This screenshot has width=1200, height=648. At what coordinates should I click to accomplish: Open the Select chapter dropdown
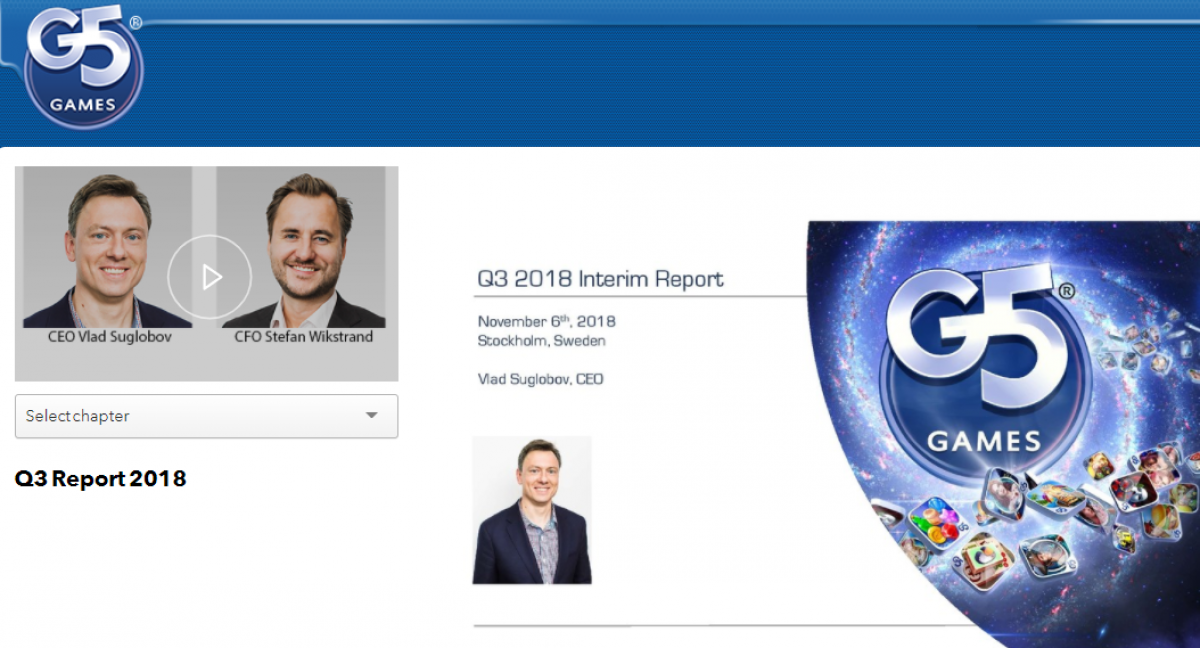206,416
